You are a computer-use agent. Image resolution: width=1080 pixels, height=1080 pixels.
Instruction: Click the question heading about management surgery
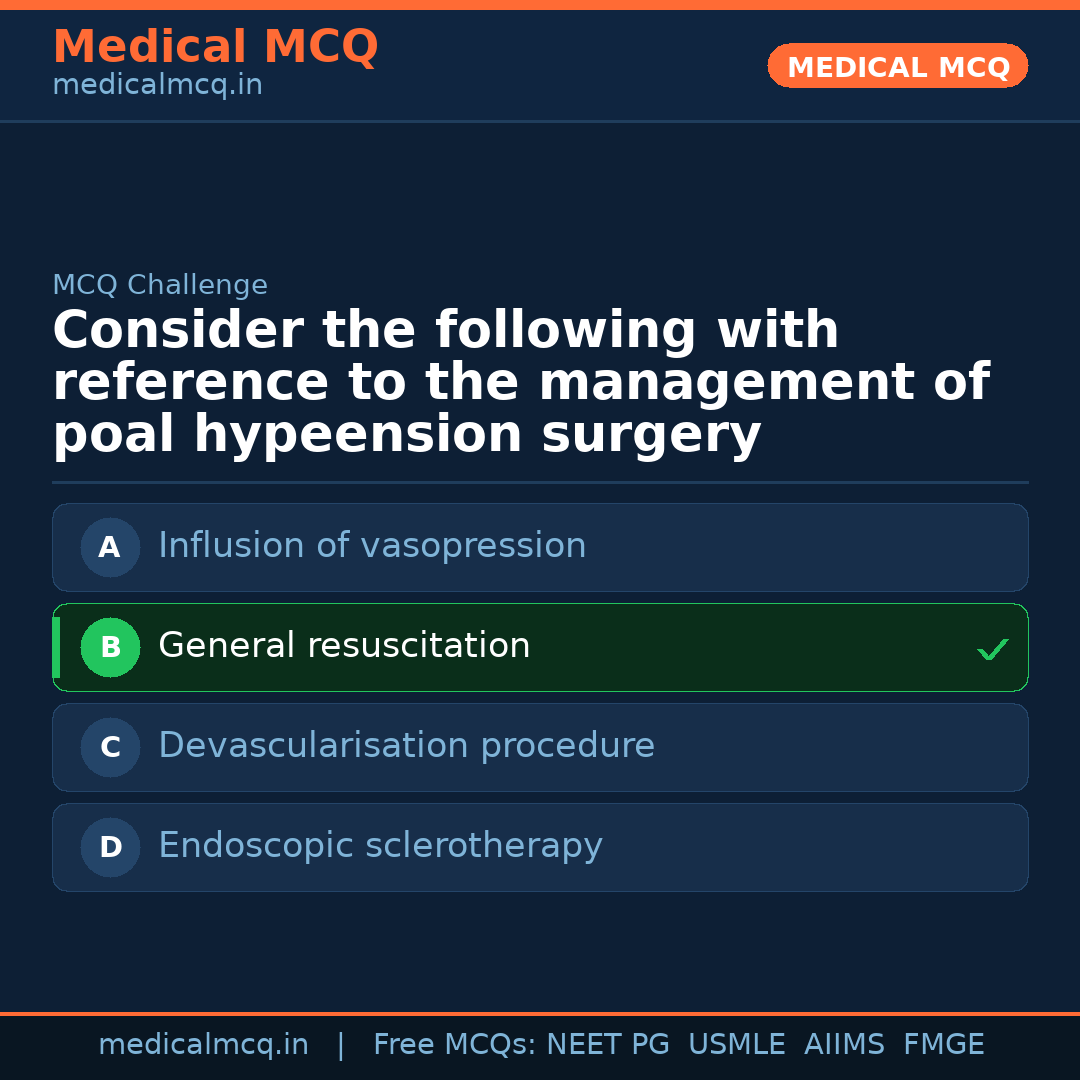520,383
